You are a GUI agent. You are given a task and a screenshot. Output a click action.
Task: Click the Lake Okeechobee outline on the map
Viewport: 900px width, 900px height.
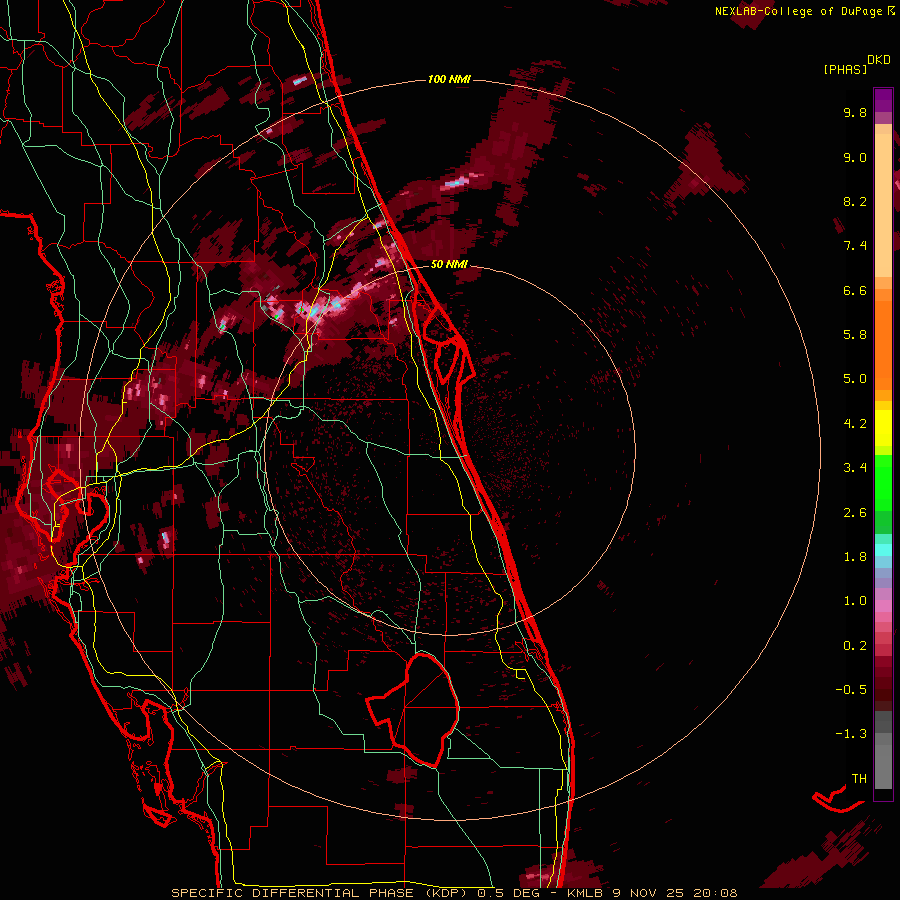click(x=414, y=709)
